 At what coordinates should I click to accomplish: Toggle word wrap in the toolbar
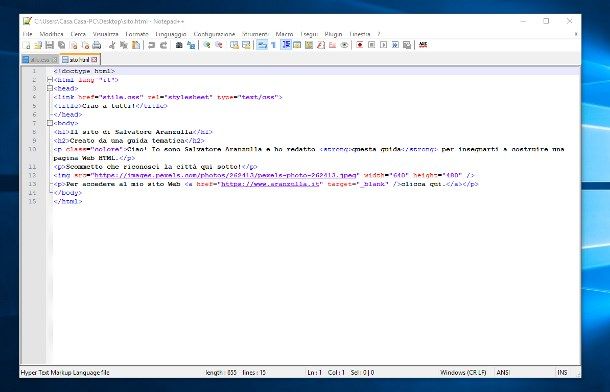(262, 45)
